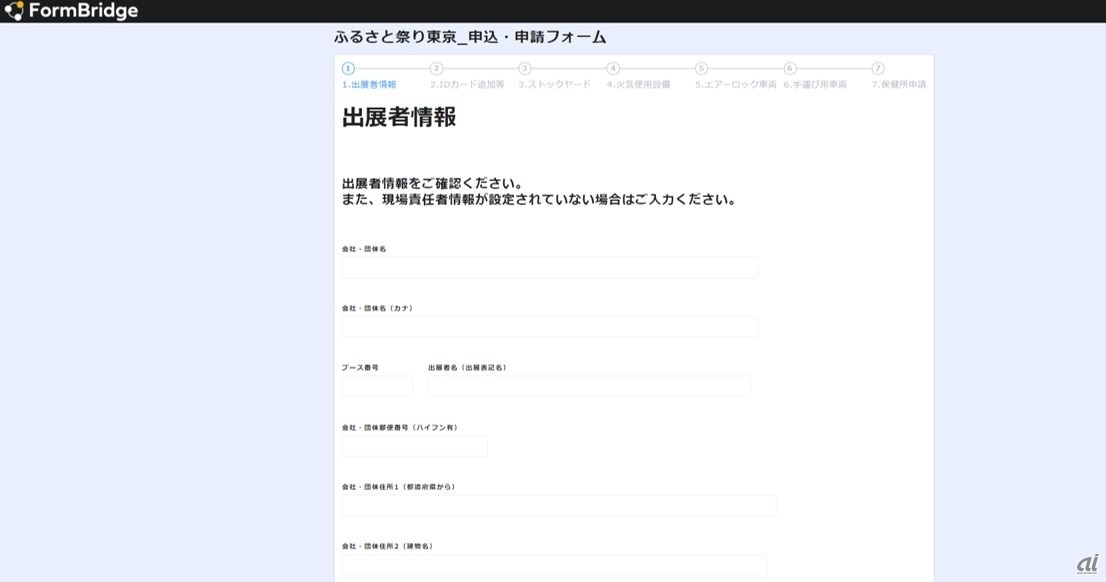Screen dimensions: 1106x582
Task: Focus the 会社・団体住所1 address field
Action: 559,505
